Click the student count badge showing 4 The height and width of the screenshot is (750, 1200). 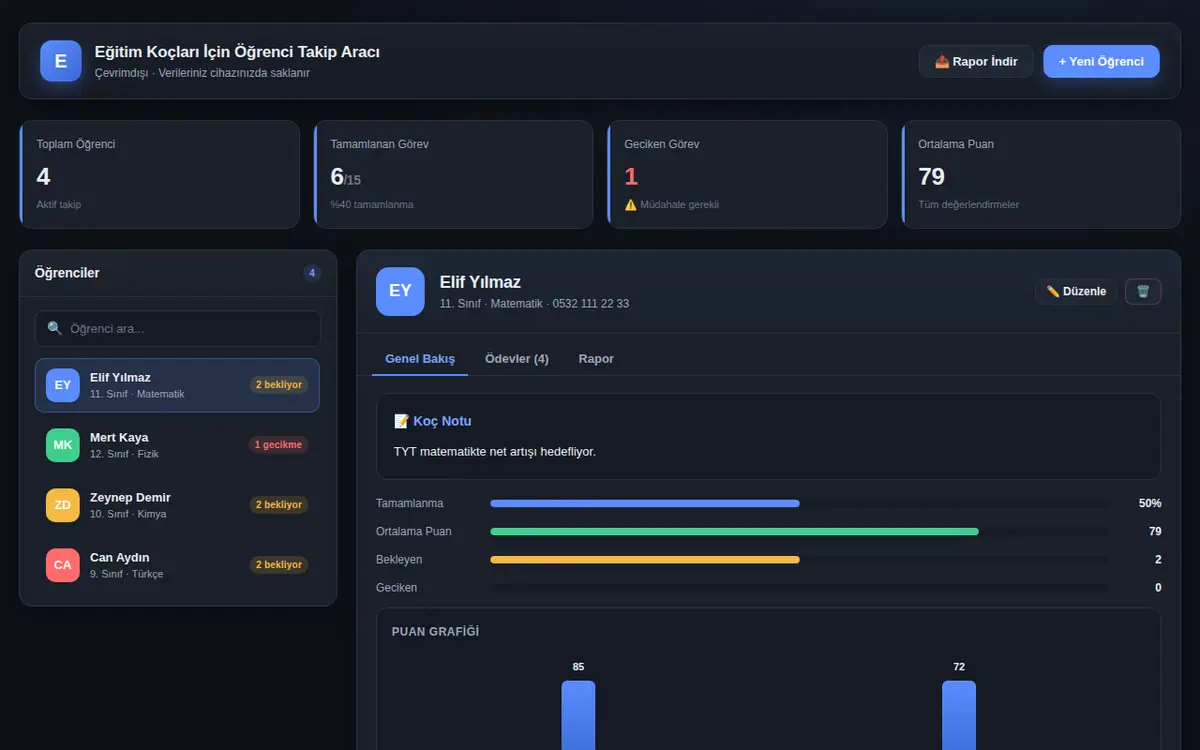pyautogui.click(x=312, y=273)
